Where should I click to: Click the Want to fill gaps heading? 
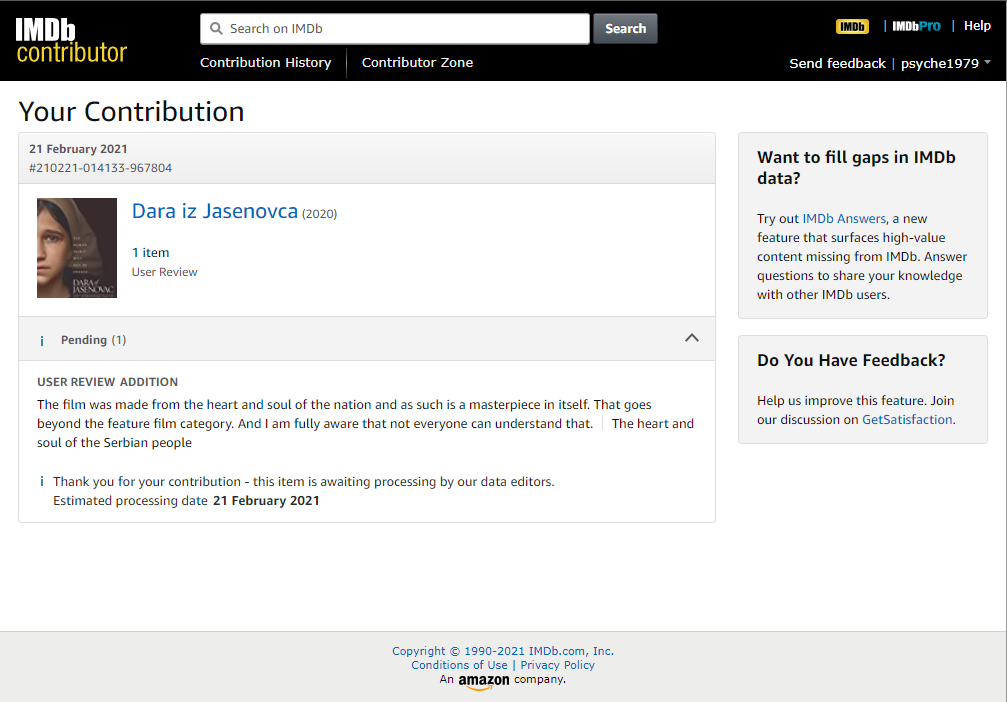point(856,168)
